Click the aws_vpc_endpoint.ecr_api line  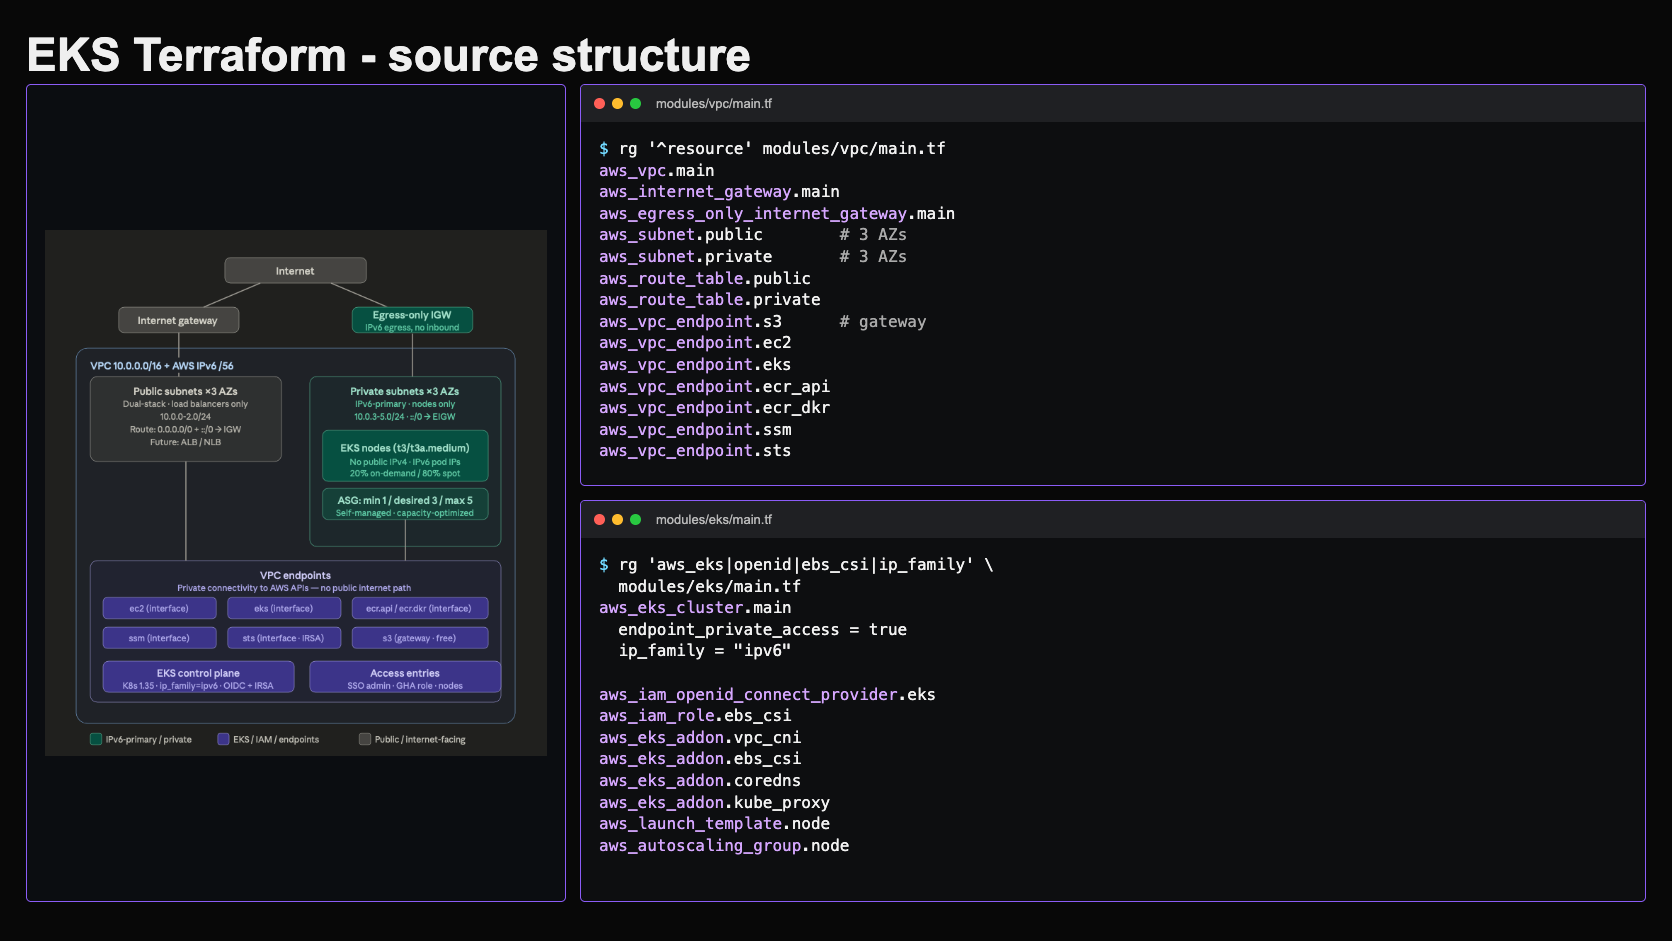[715, 386]
